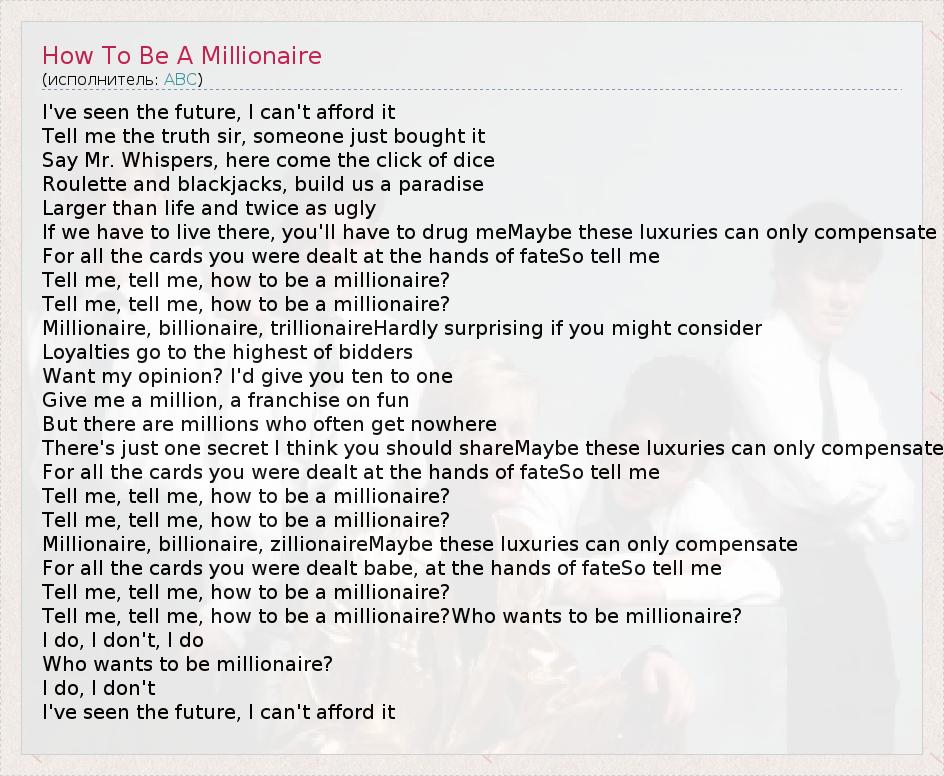This screenshot has width=944, height=776.
Task: Click "Loyalties go to the highest of bidders"
Action: (x=227, y=352)
